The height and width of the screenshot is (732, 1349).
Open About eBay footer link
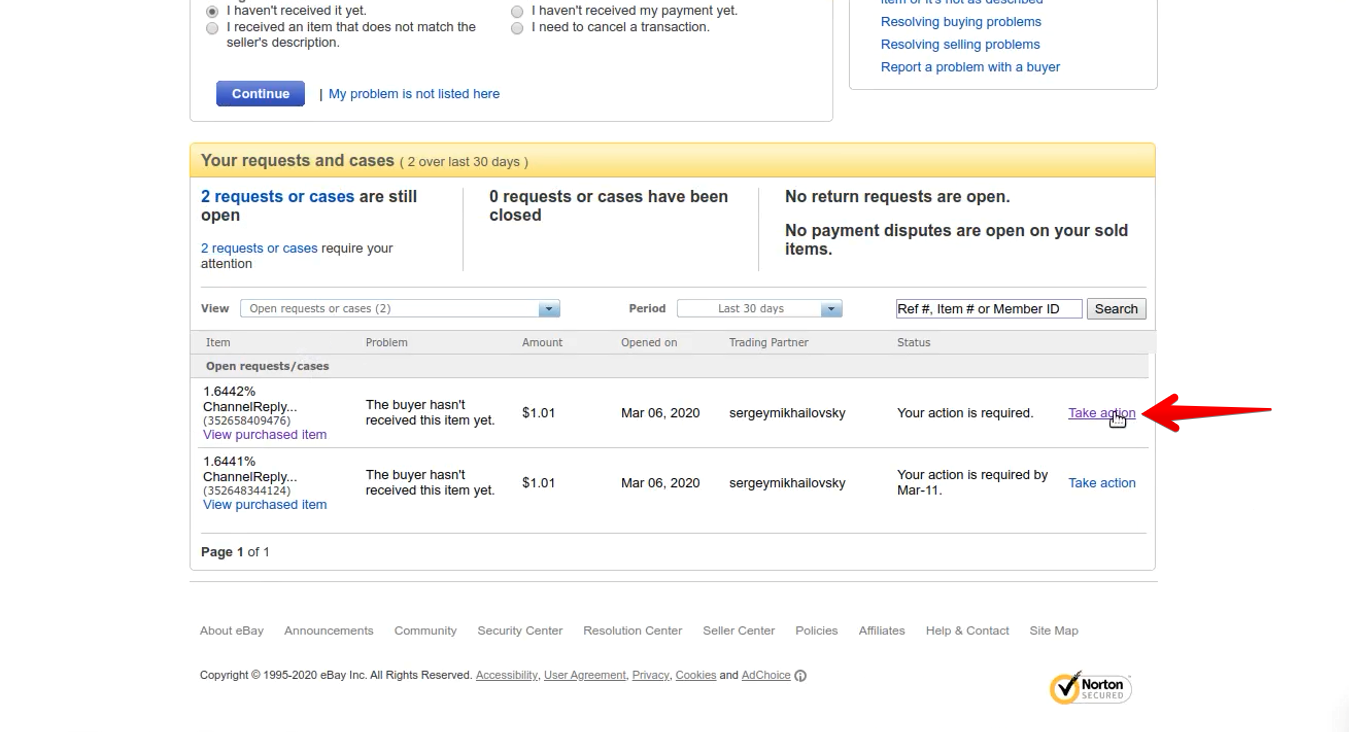click(232, 631)
